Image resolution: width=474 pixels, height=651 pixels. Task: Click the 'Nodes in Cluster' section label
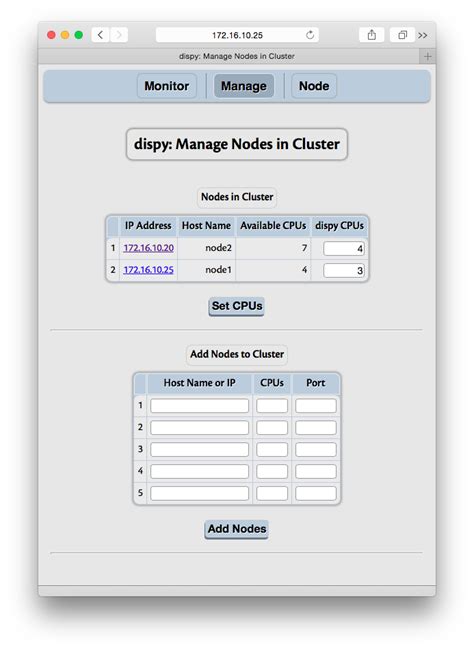tap(237, 197)
